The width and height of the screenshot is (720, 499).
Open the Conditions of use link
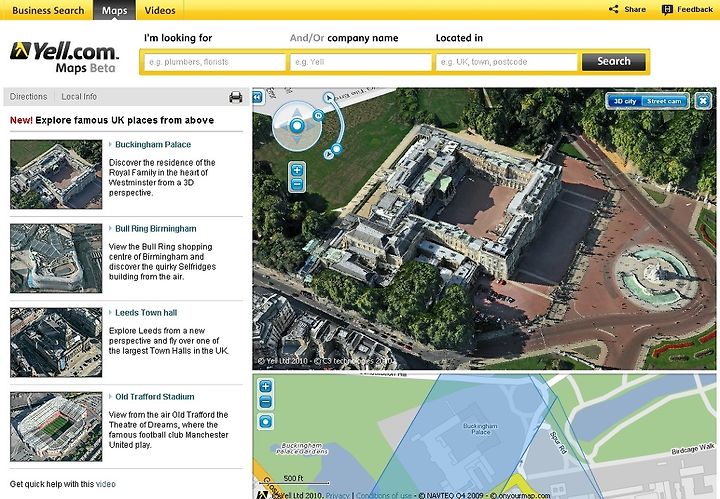click(384, 495)
